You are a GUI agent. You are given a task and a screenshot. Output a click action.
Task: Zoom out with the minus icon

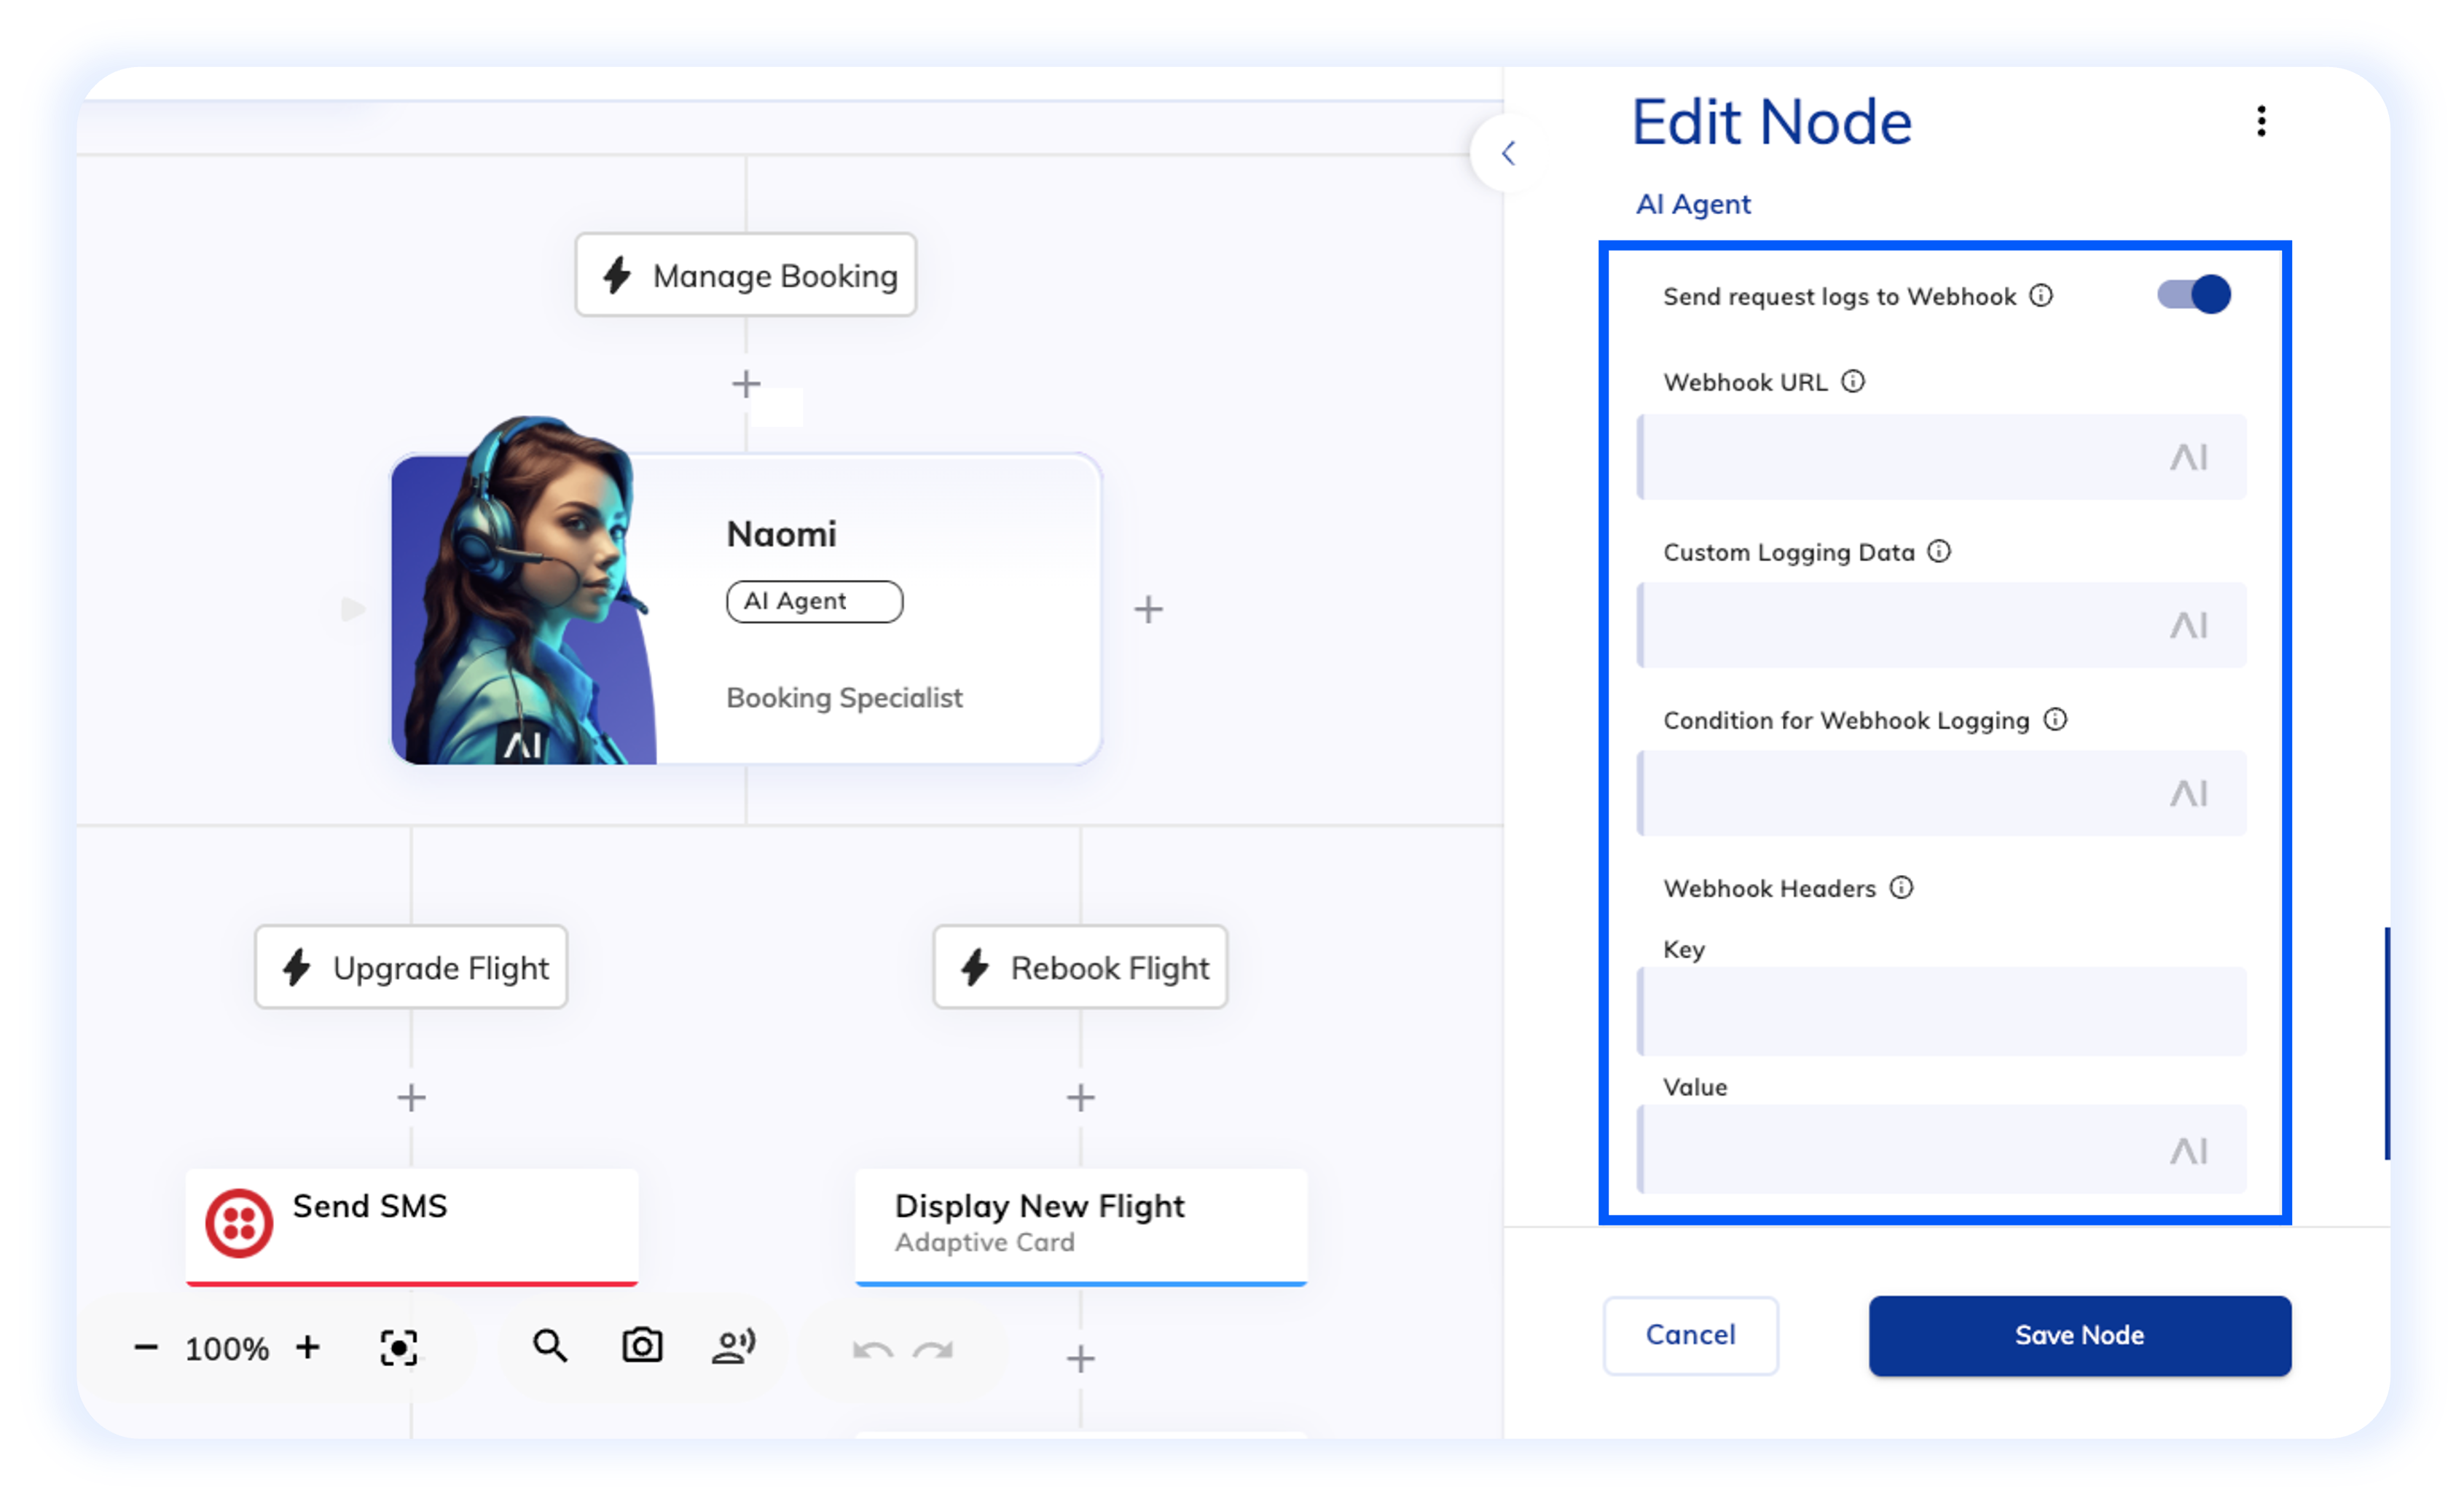(x=146, y=1348)
